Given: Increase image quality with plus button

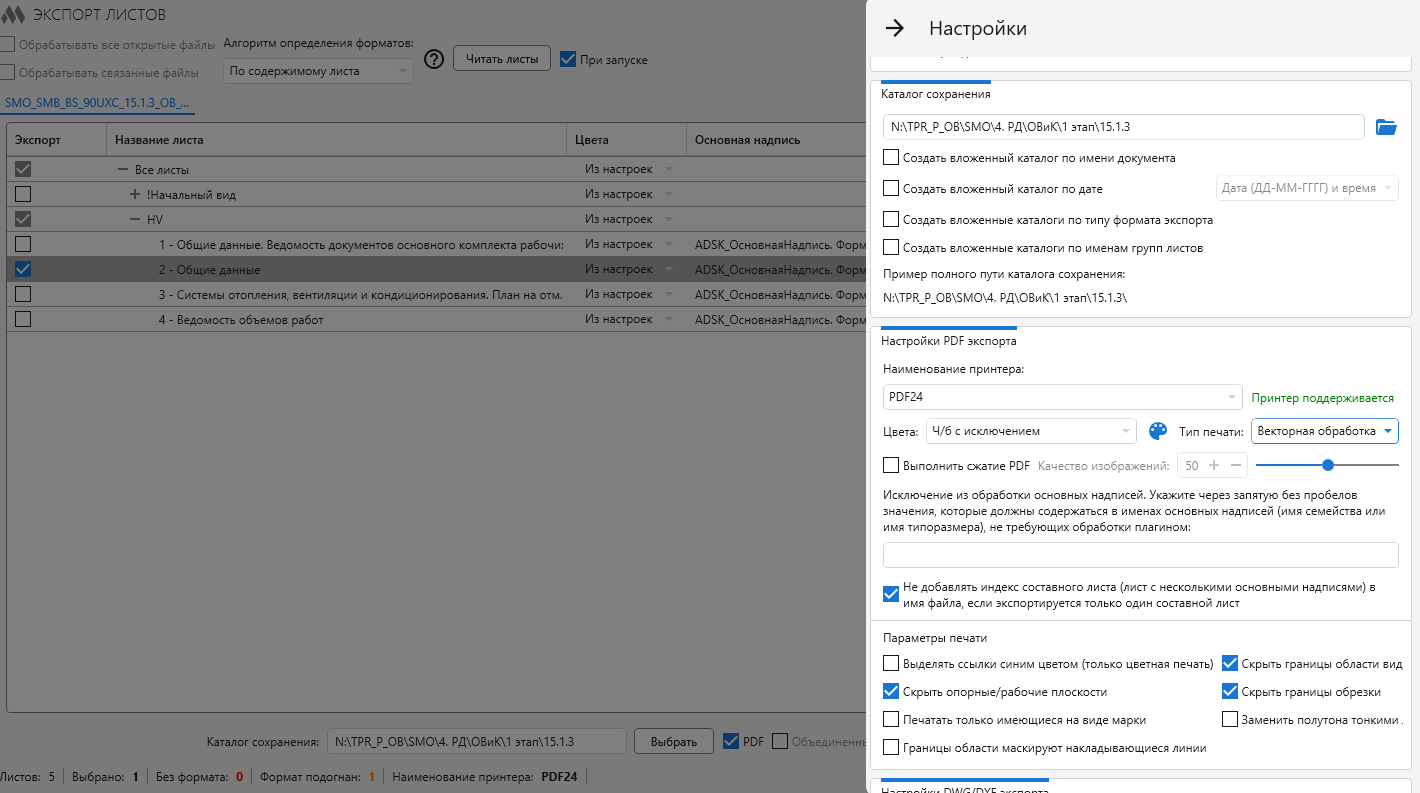Looking at the screenshot, I should click(1214, 465).
